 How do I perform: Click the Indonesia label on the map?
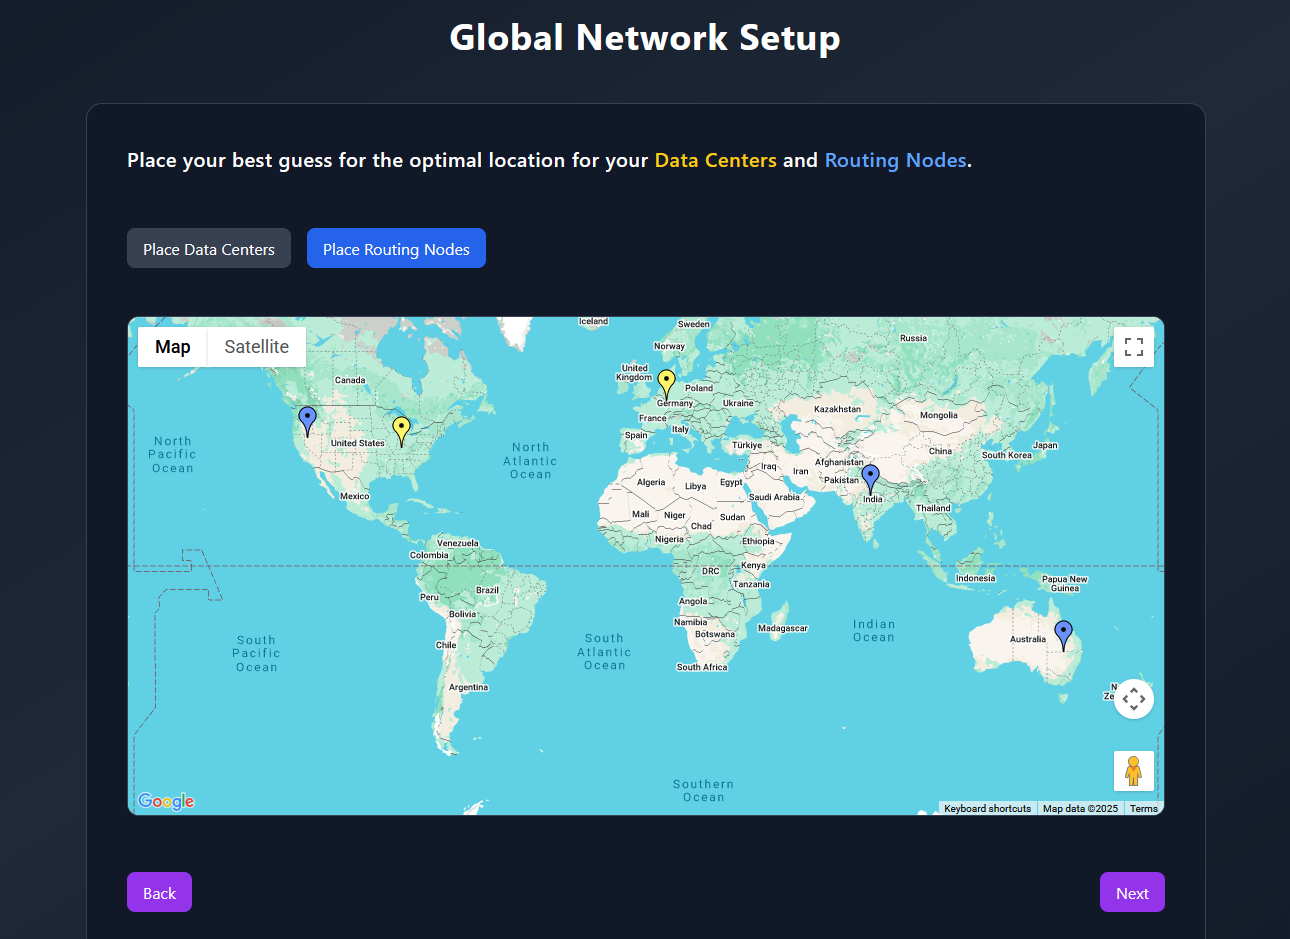(975, 578)
